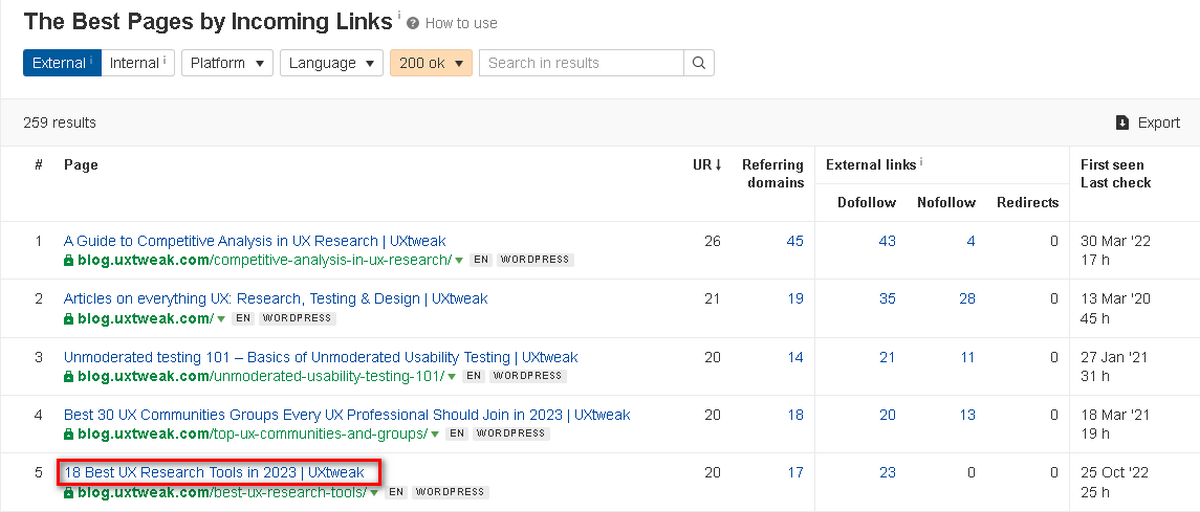Viewport: 1200px width, 512px height.
Task: Click lock icon of best-ux-research-tools URL
Action: point(69,492)
